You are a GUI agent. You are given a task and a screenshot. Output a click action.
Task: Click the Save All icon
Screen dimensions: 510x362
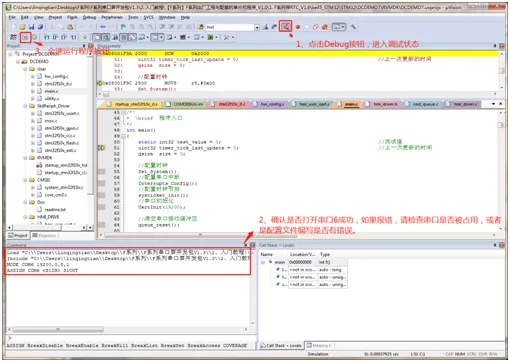coord(40,27)
